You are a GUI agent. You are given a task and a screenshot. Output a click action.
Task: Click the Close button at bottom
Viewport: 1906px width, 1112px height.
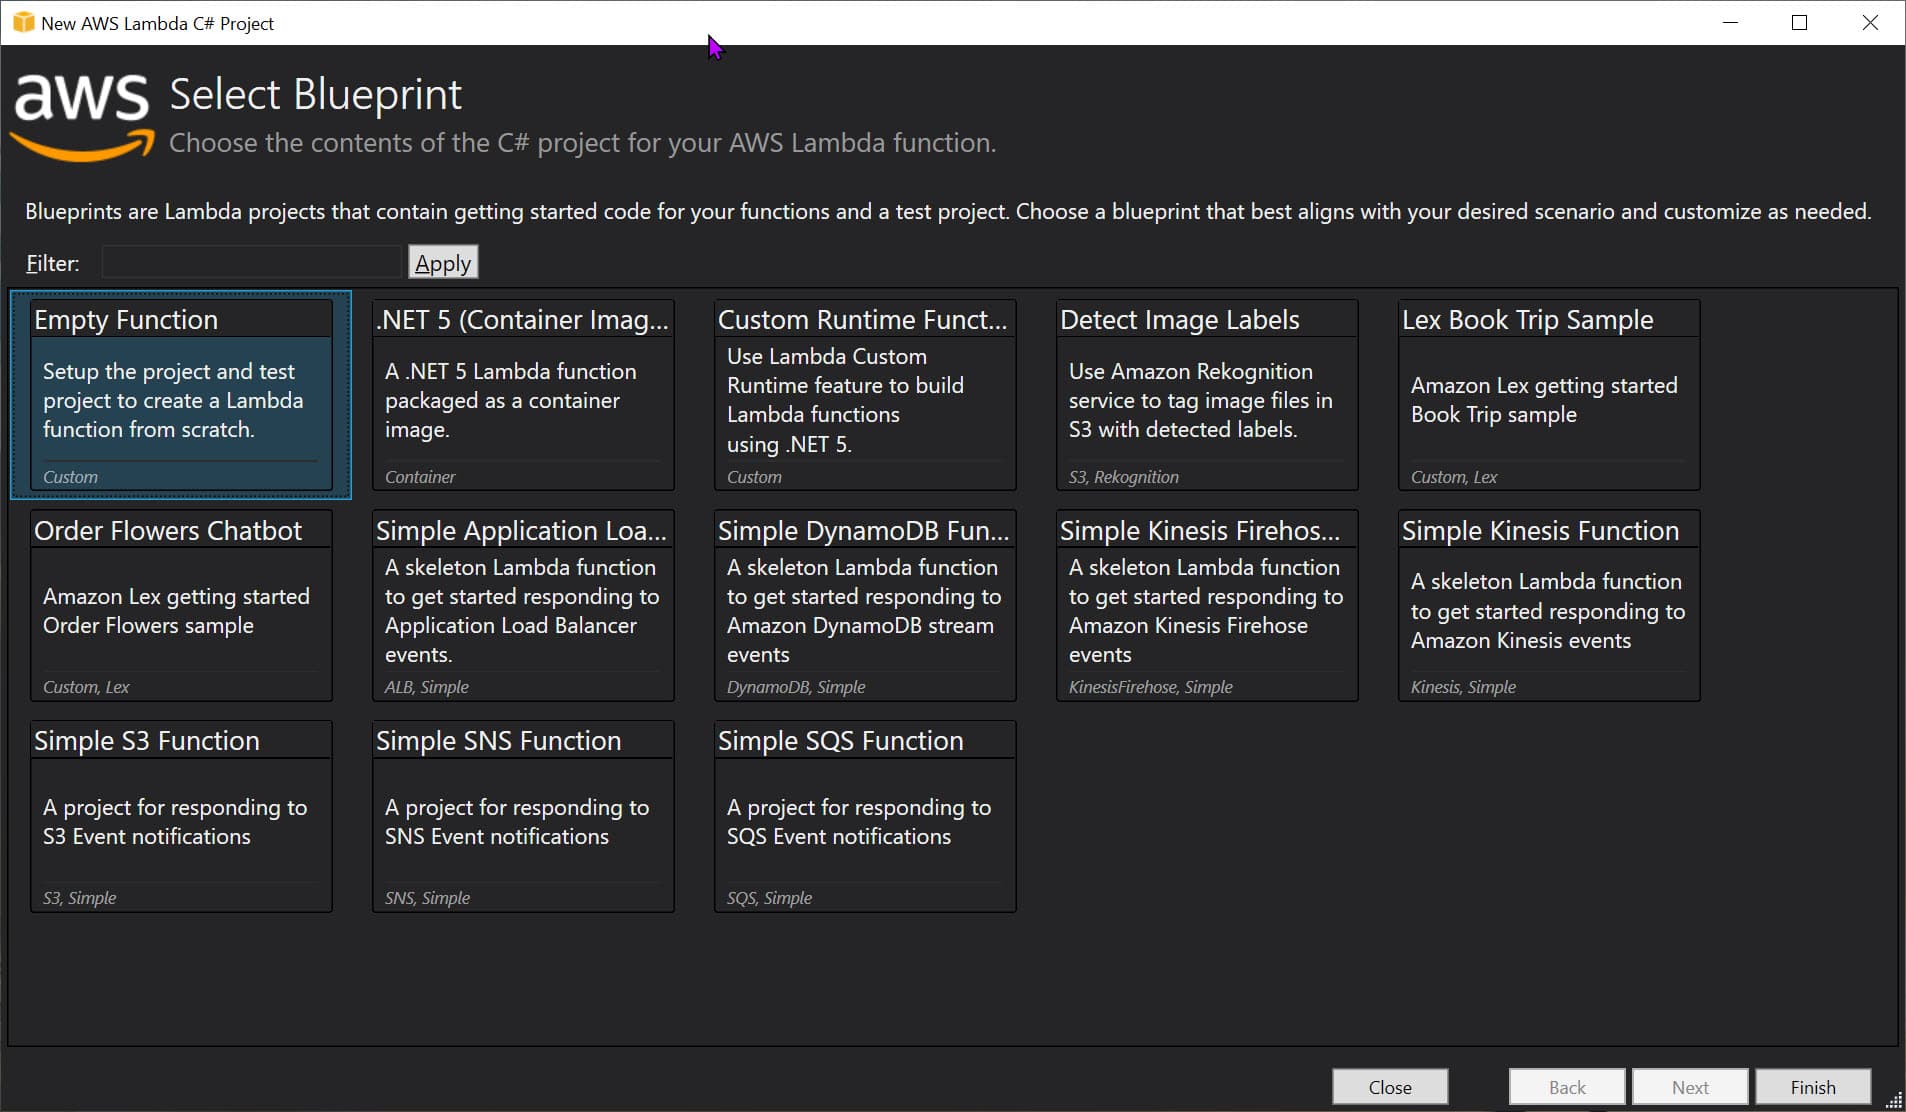[1390, 1087]
